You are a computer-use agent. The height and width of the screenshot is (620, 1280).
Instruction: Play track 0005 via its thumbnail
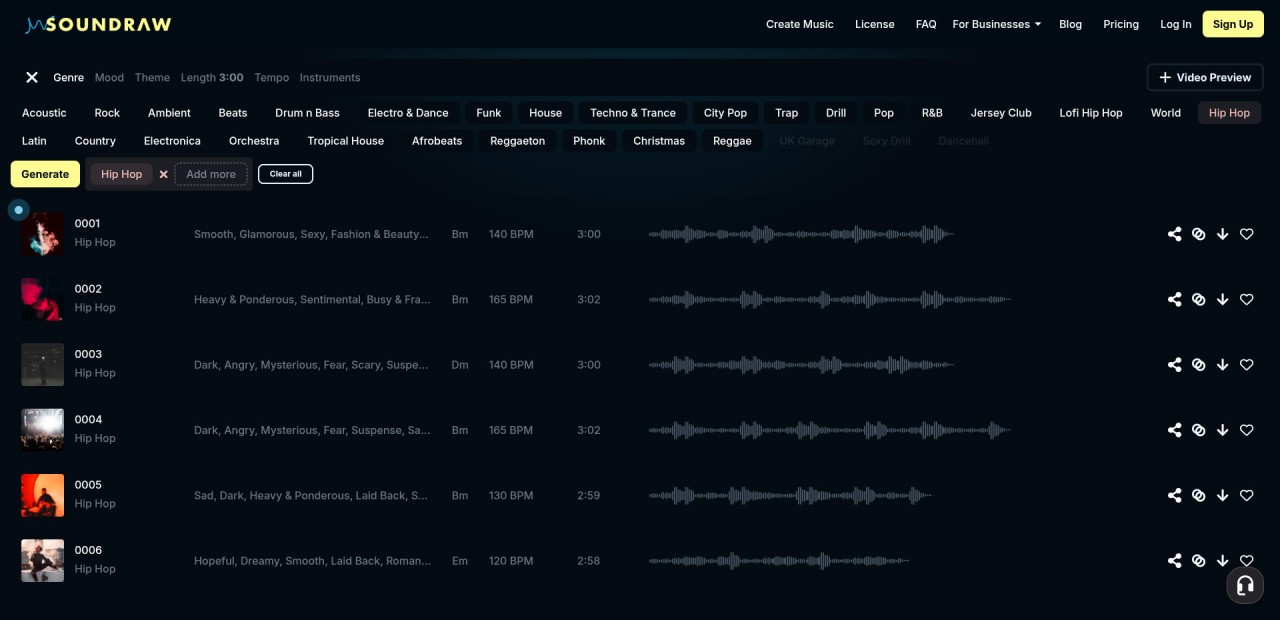[42, 495]
